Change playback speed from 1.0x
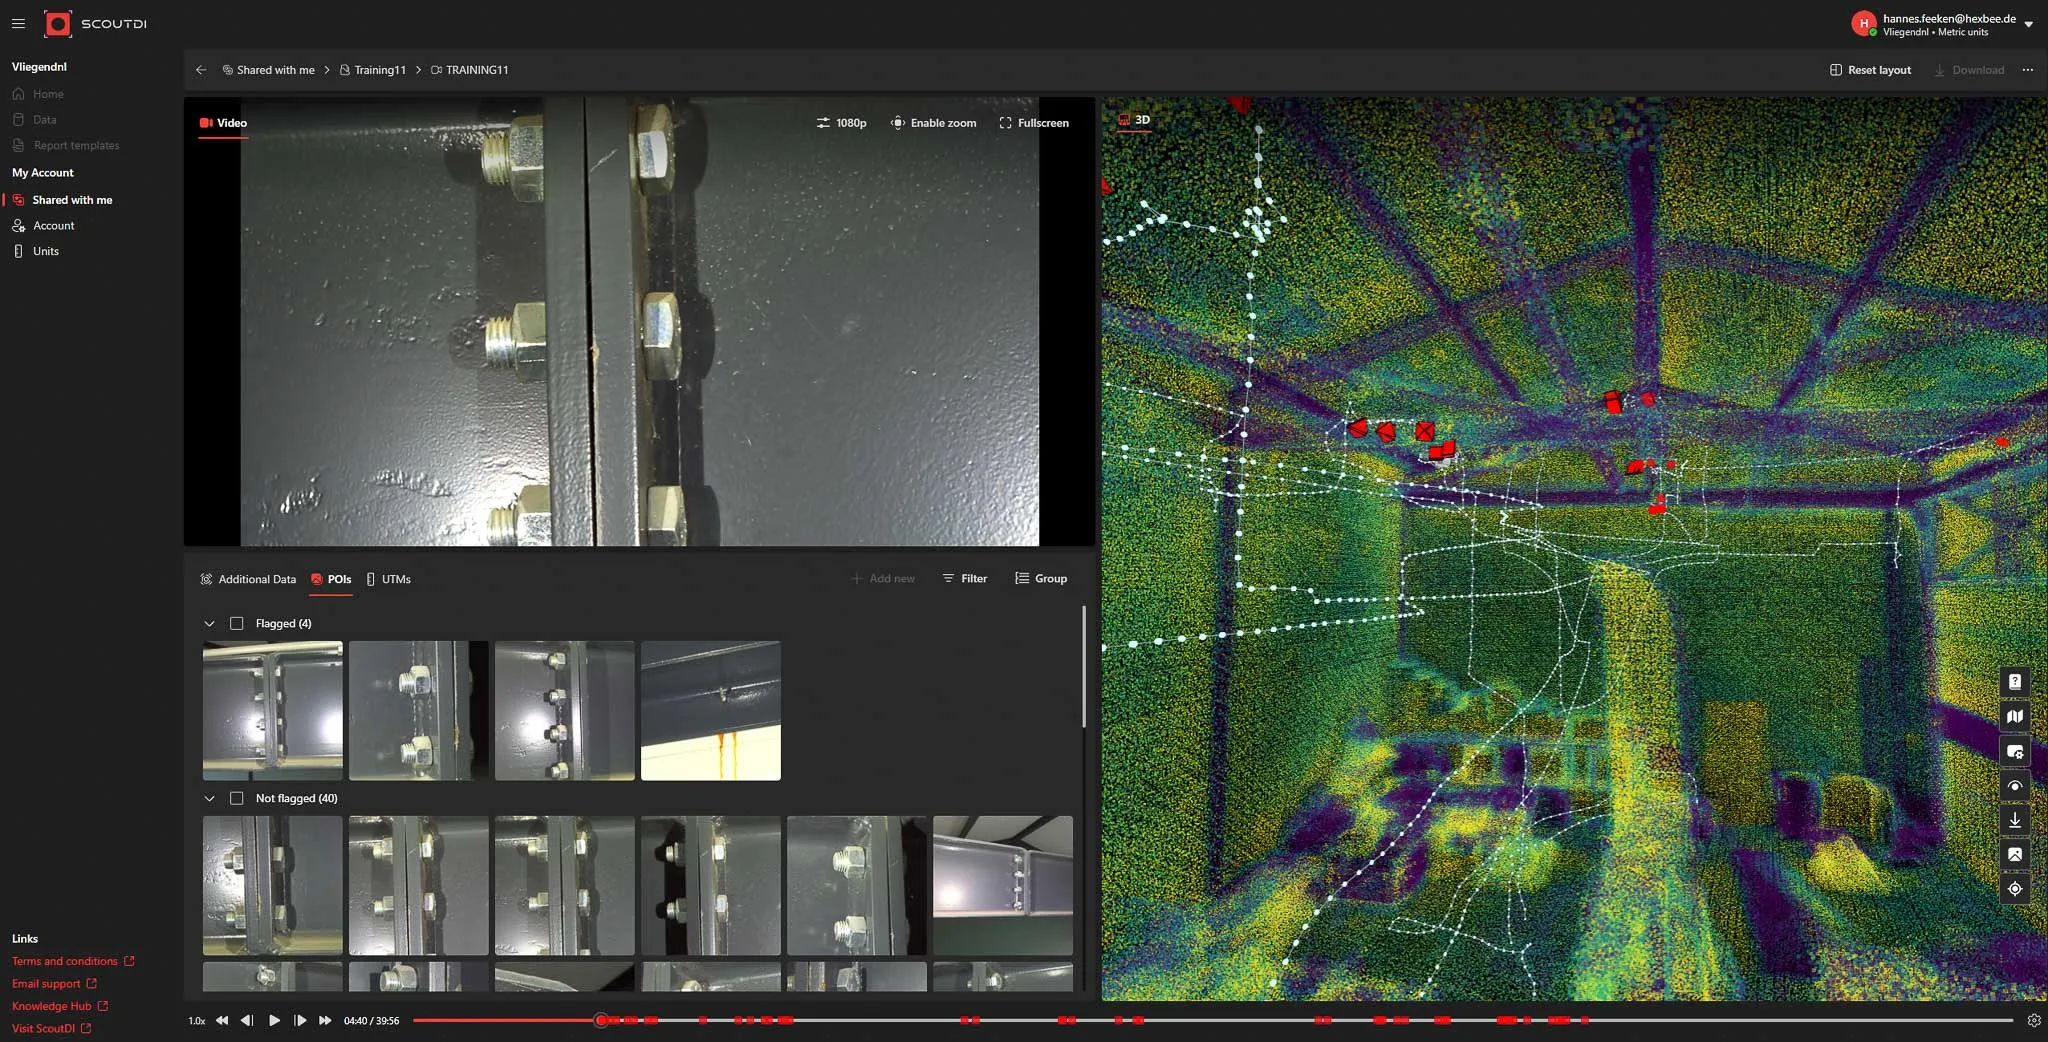Viewport: 2048px width, 1042px height. click(x=196, y=1021)
